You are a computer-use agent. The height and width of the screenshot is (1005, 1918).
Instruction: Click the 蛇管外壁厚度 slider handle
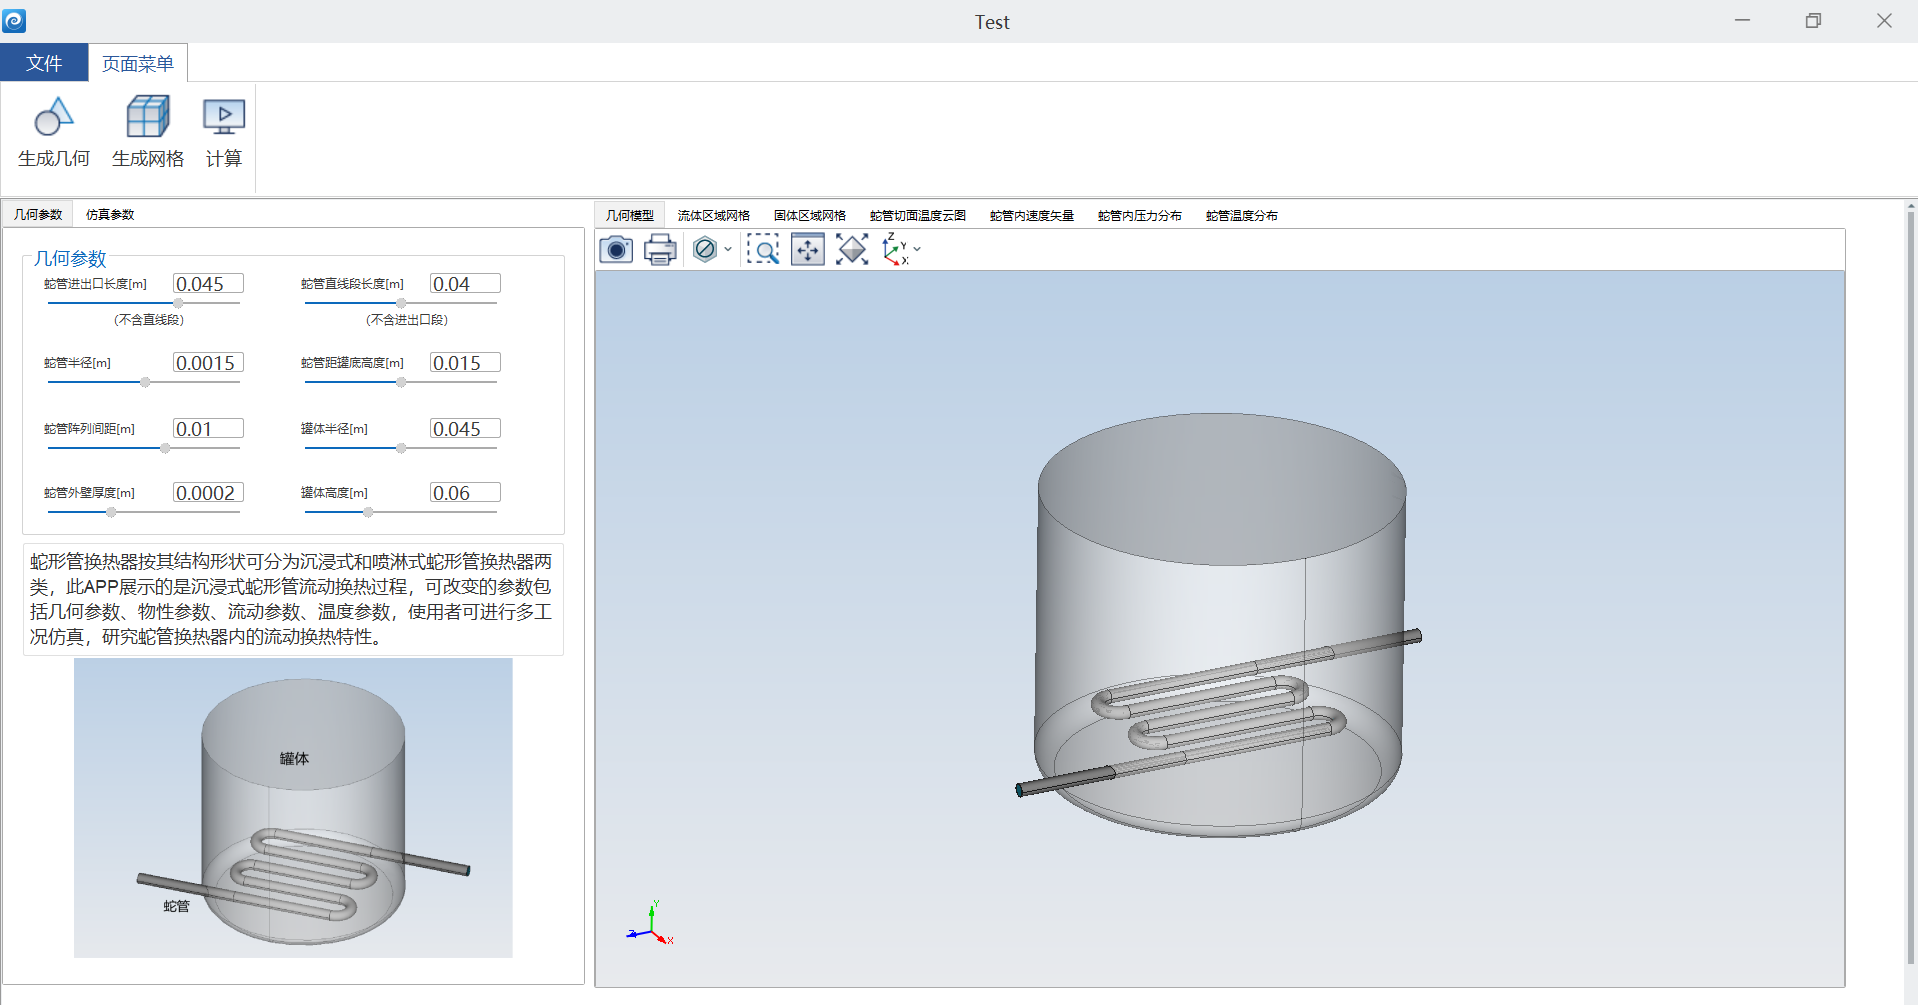click(111, 512)
